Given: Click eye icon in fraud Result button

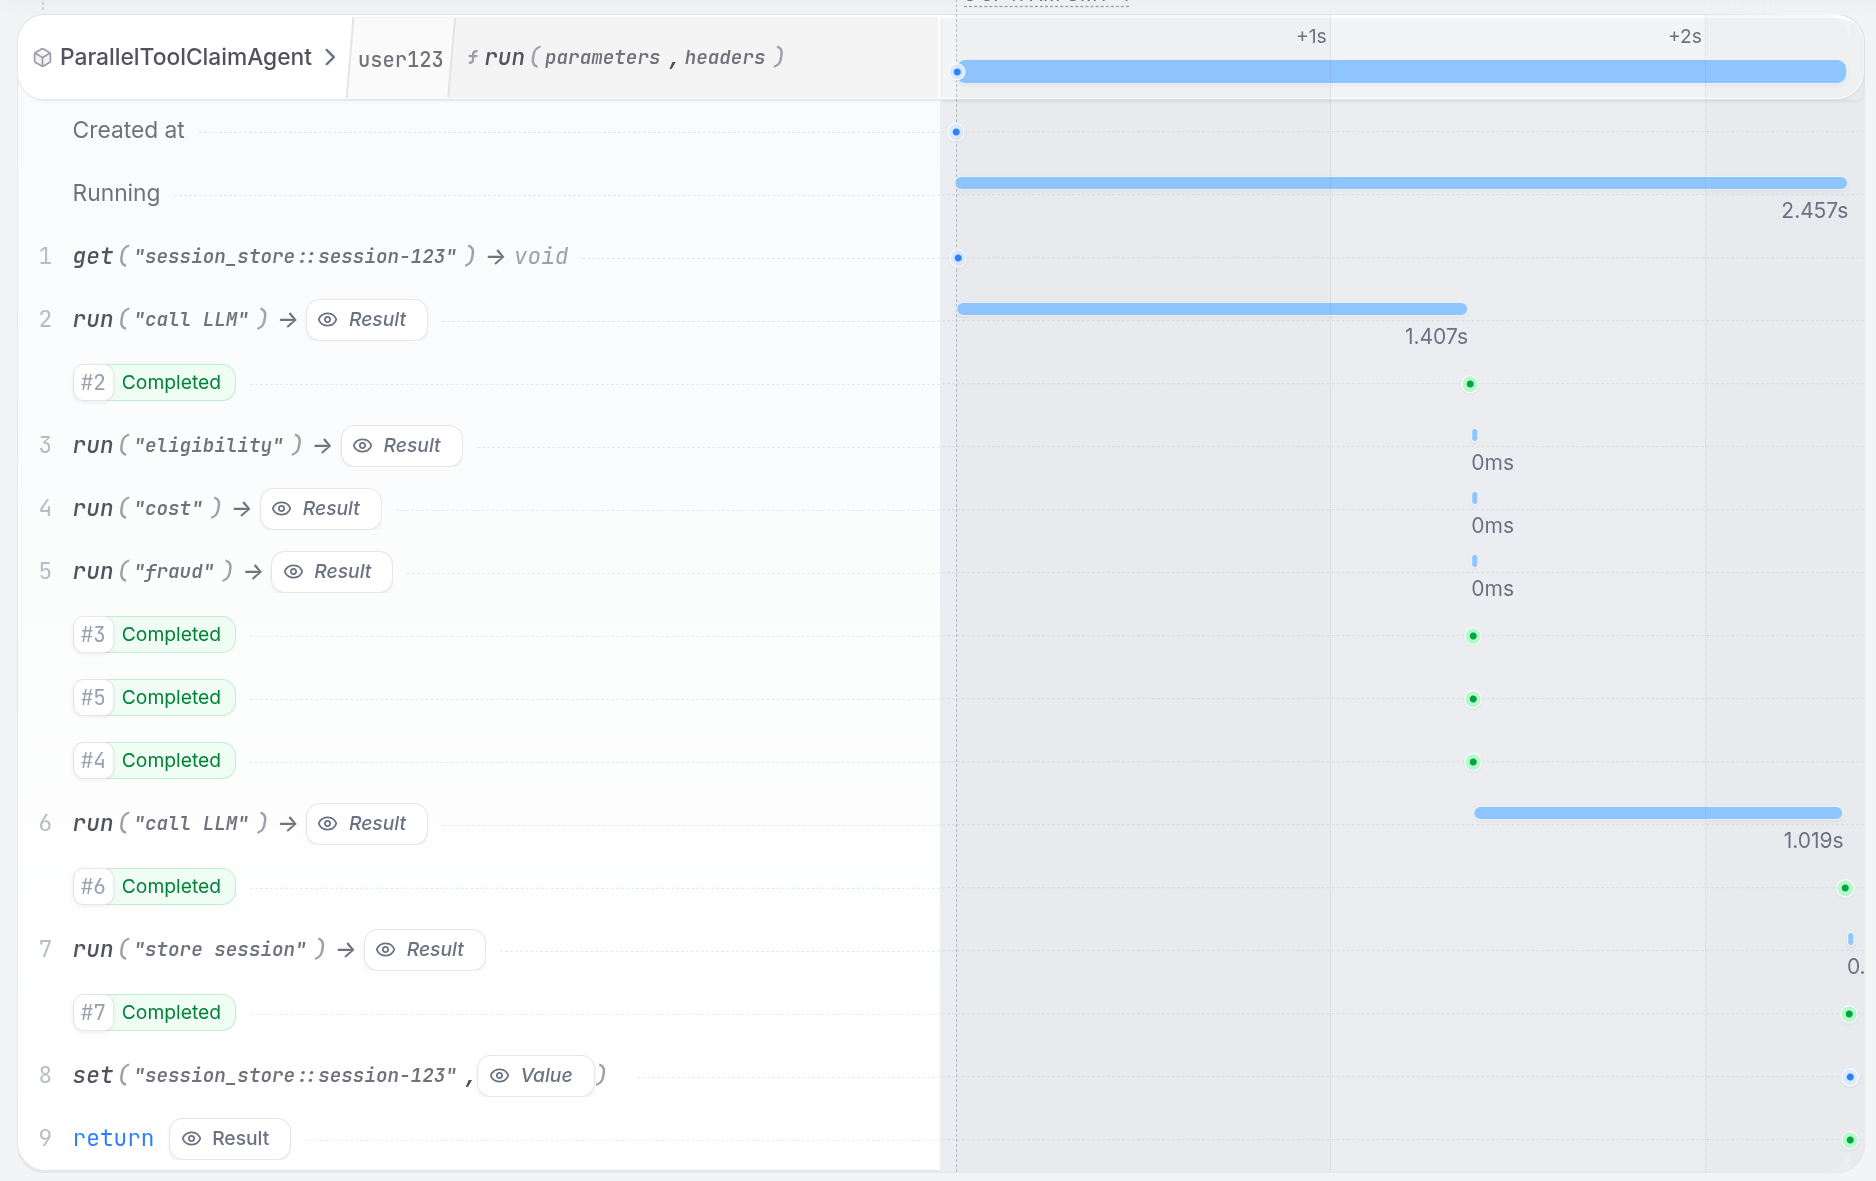Looking at the screenshot, I should click(293, 572).
